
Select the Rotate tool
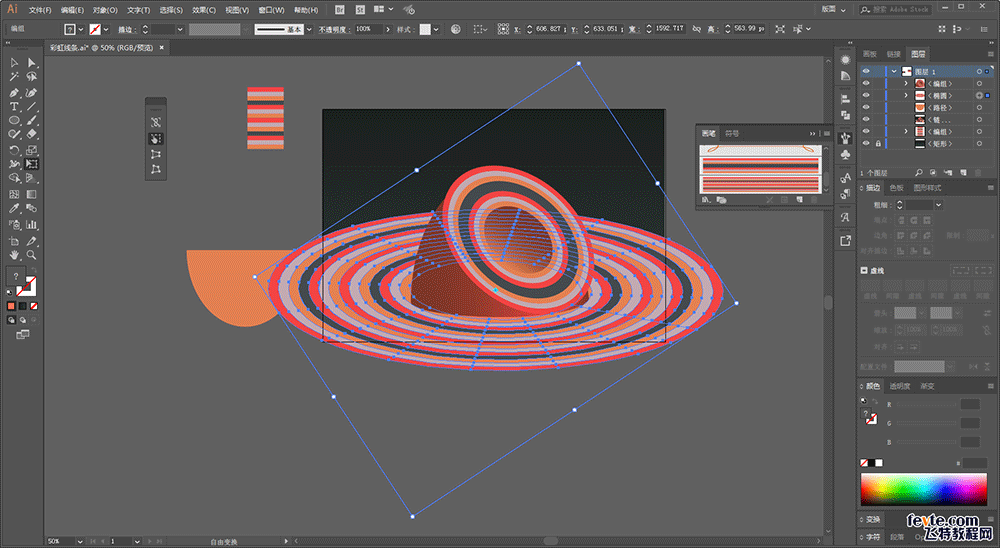click(14, 150)
